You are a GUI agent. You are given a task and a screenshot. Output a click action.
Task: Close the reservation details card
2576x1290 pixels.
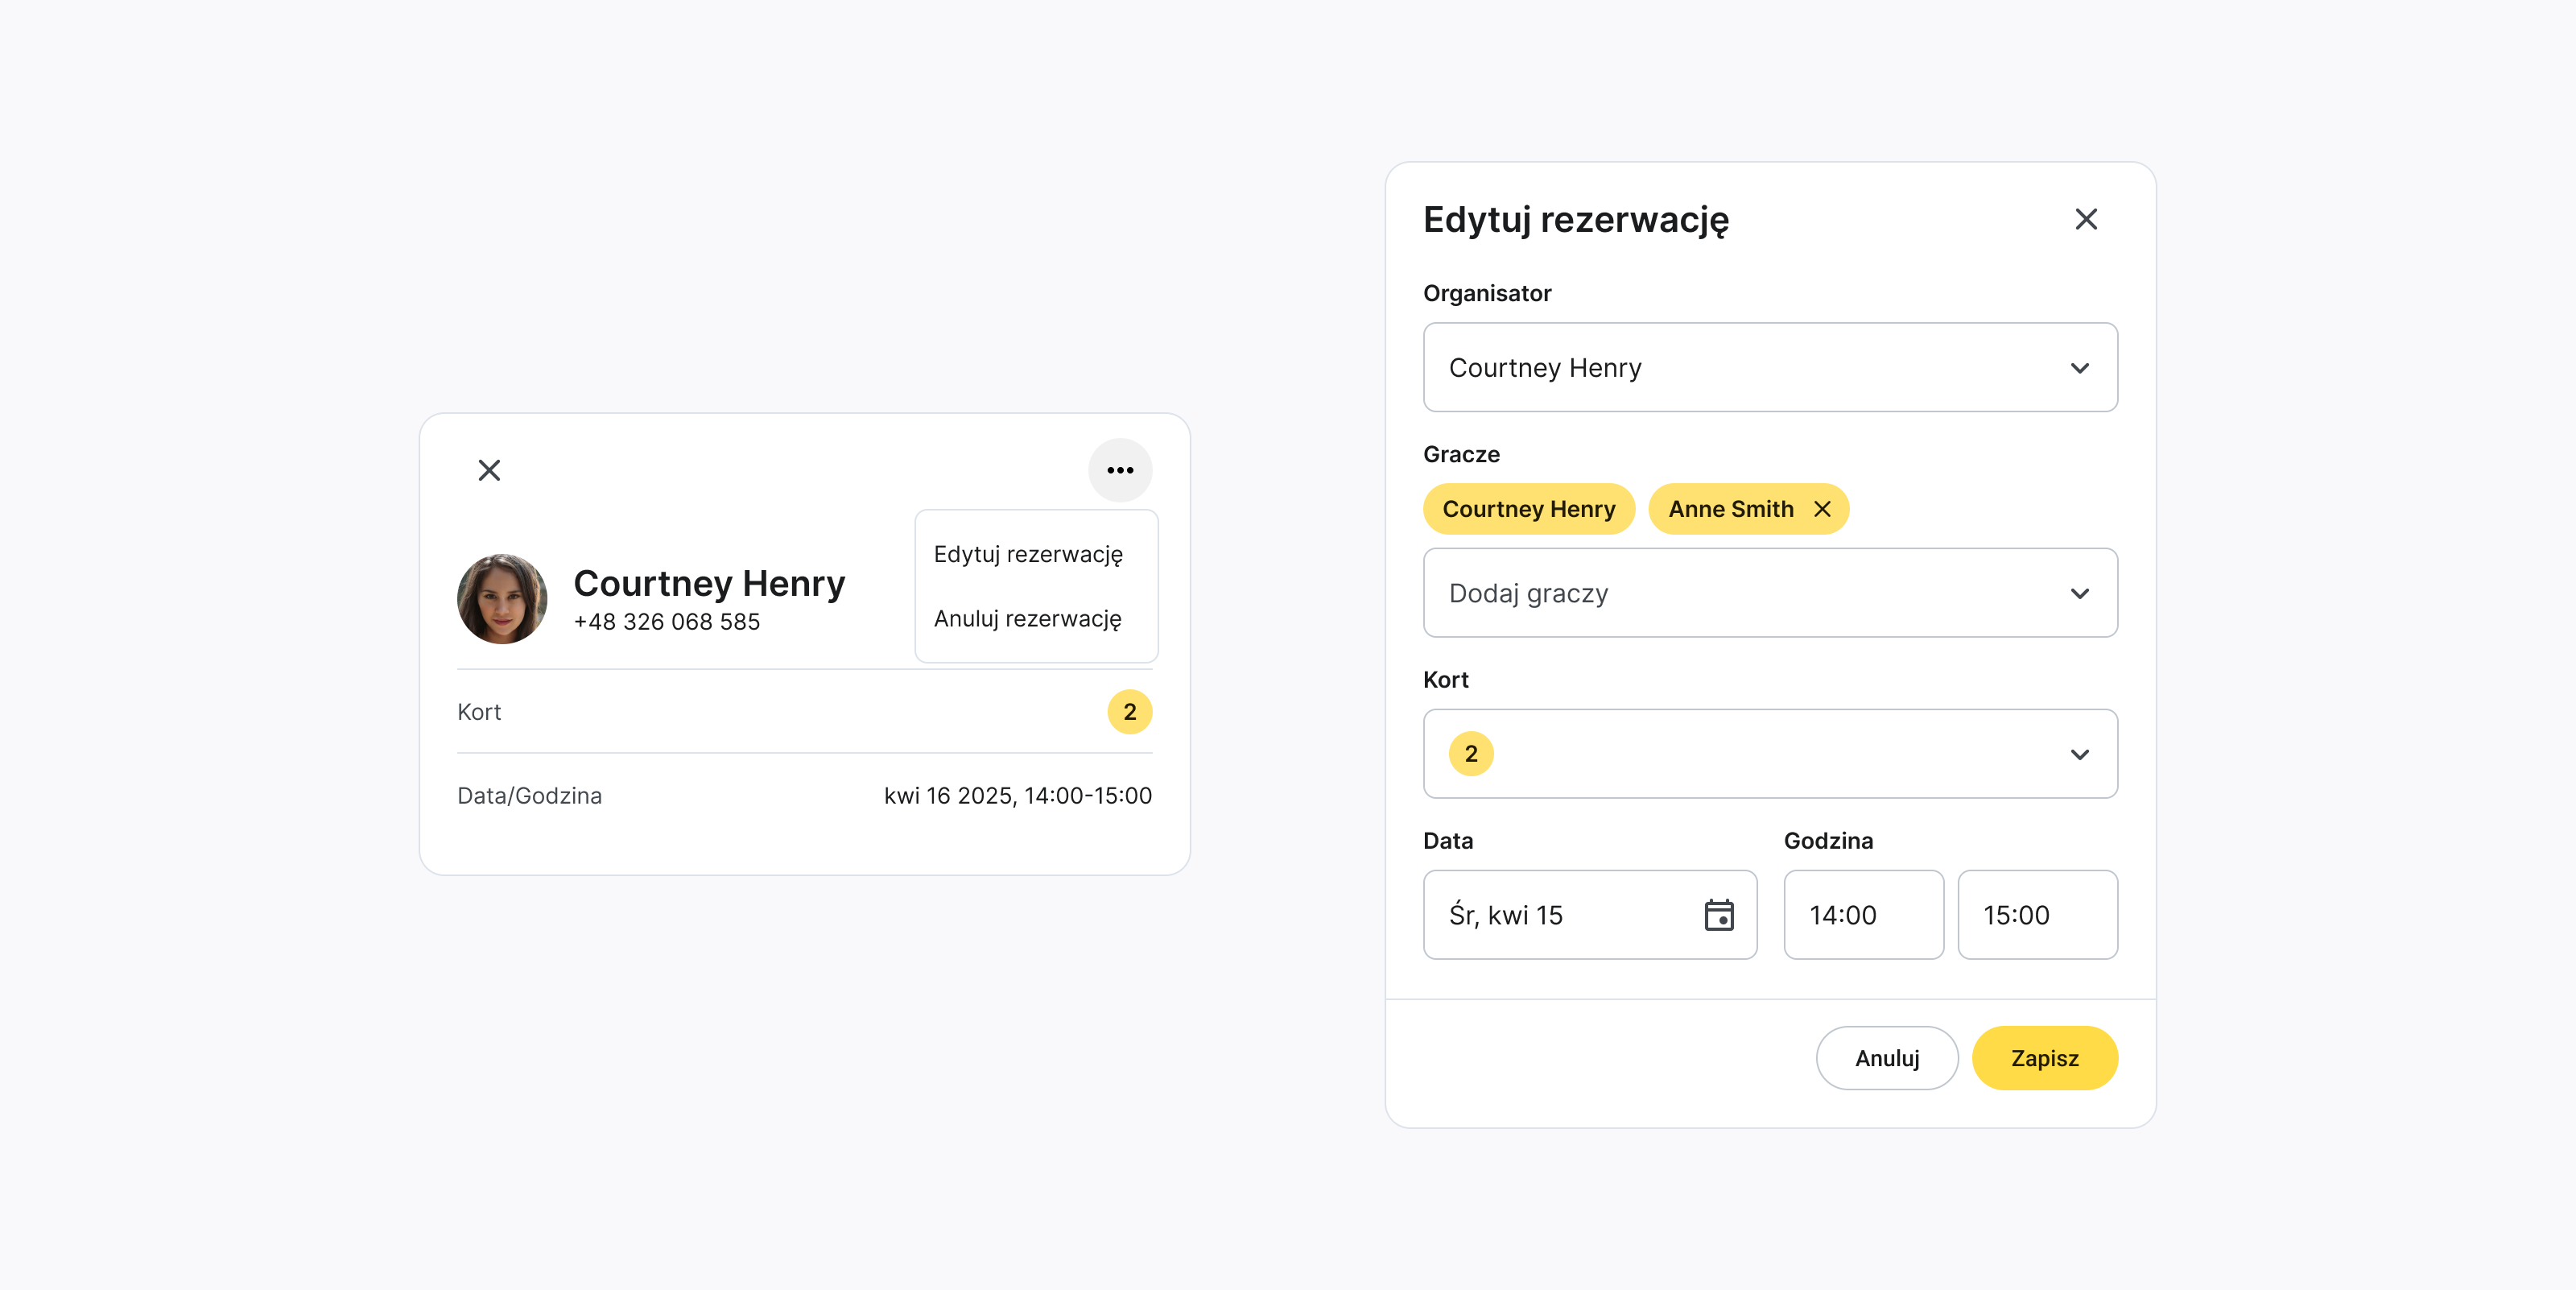pos(489,470)
